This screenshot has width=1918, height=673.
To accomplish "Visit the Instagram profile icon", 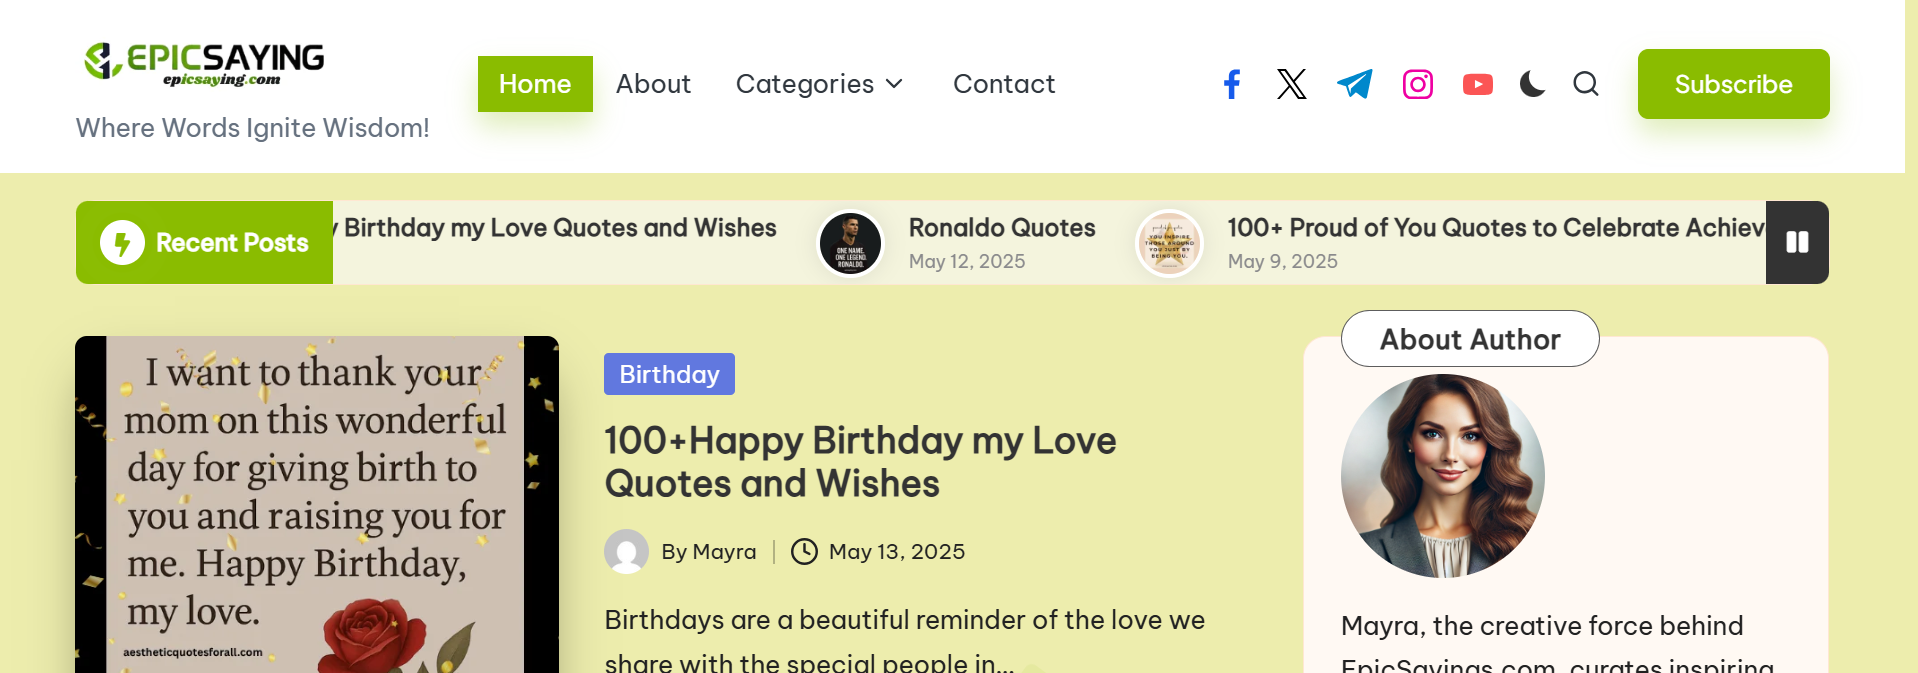I will pyautogui.click(x=1417, y=84).
